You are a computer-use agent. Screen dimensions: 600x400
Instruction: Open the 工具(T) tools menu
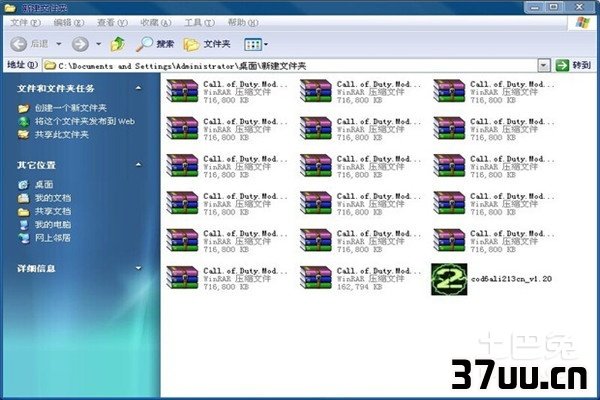[x=199, y=23]
